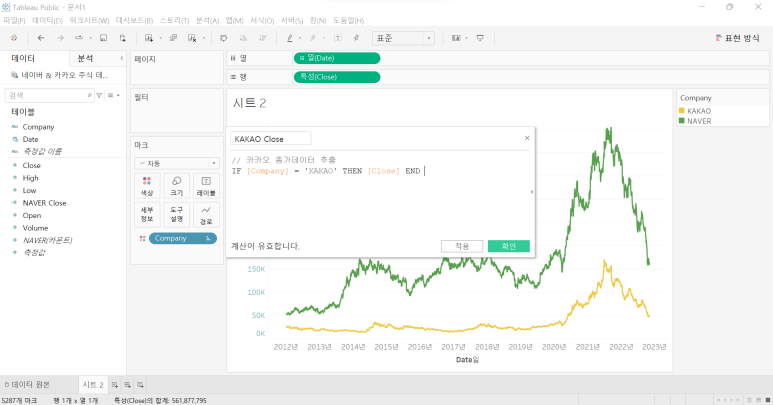
Task: Open the 데이터(D) menu
Action: tap(48, 20)
